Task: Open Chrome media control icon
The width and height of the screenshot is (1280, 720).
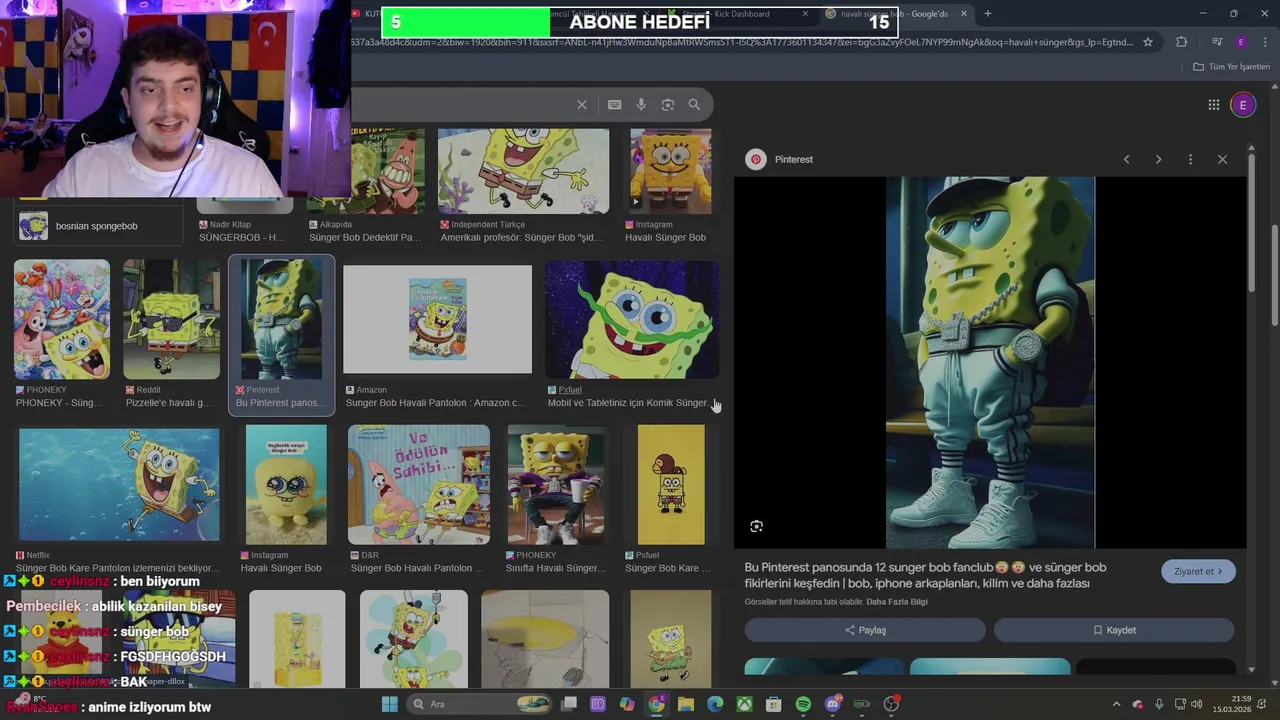Action: tap(1217, 42)
